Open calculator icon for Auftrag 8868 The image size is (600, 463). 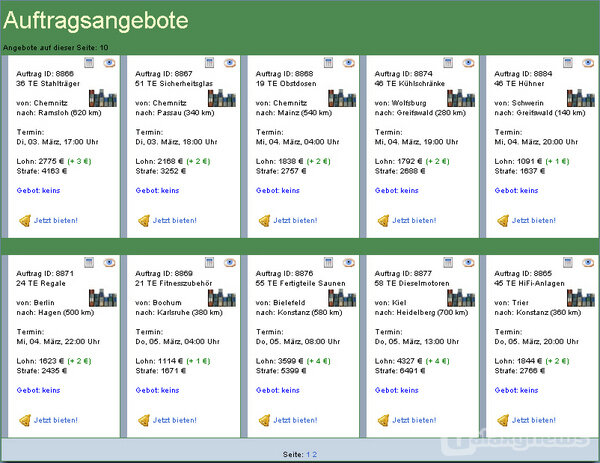tap(328, 63)
